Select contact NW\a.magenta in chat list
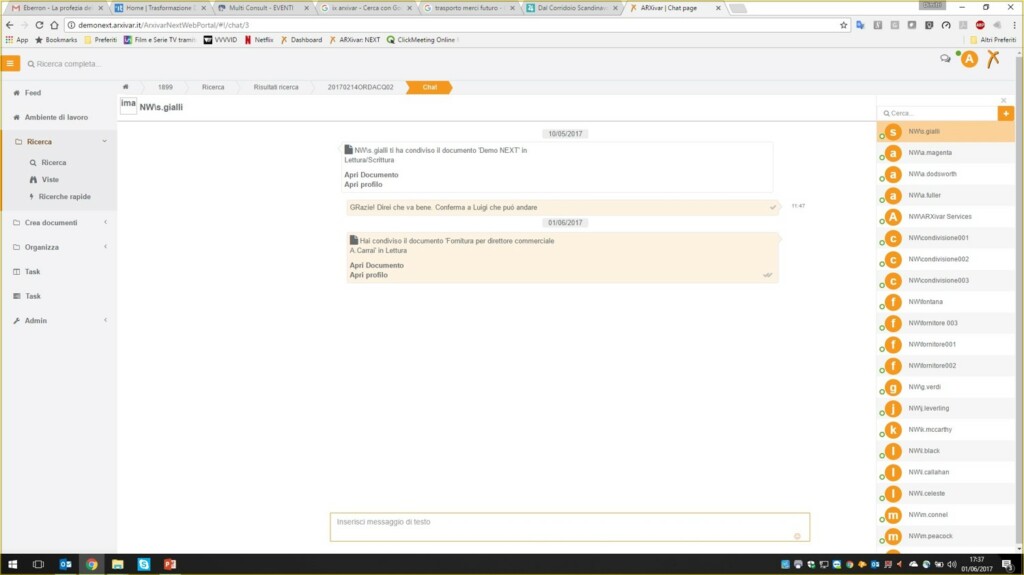The height and width of the screenshot is (575, 1024). 930,153
